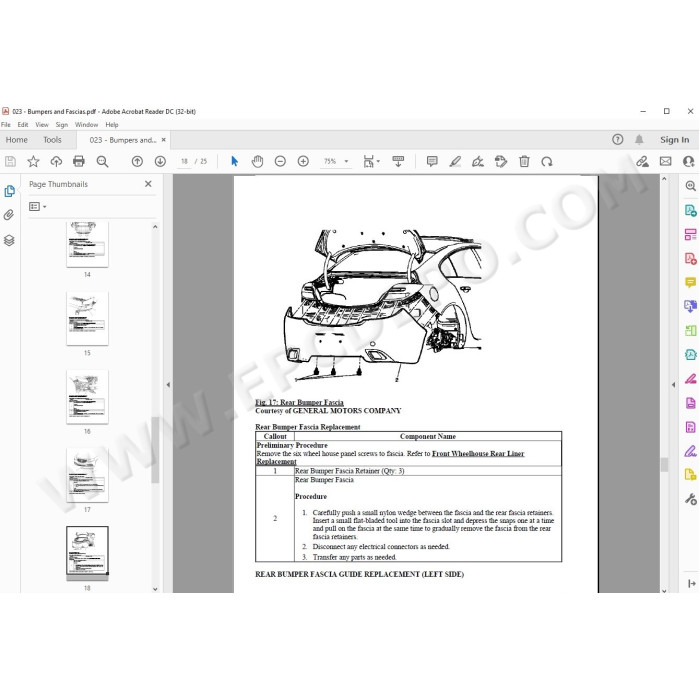The image size is (700, 700).
Task: Go to the previous page arrow
Action: tap(138, 162)
